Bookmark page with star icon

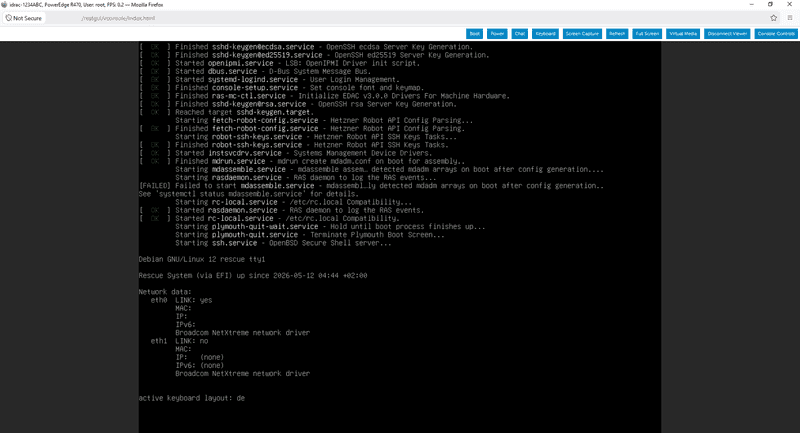coord(773,18)
